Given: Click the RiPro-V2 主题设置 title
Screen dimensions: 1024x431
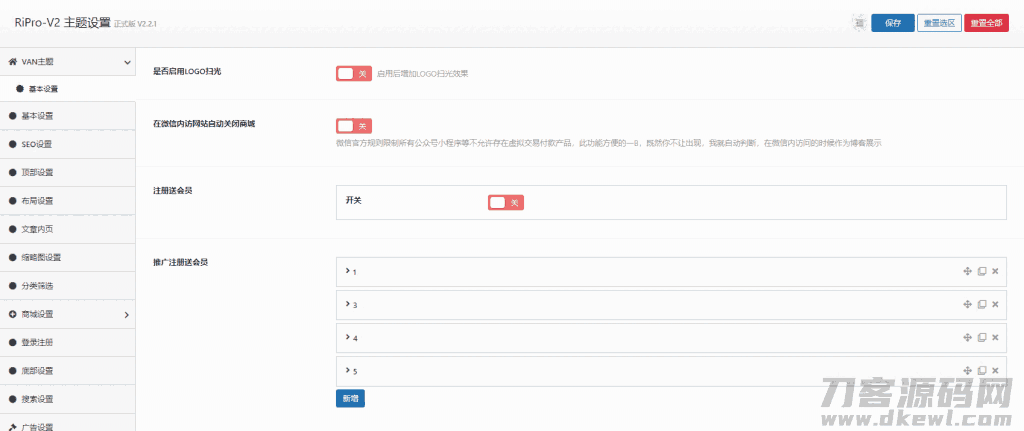Looking at the screenshot, I should pos(62,23).
